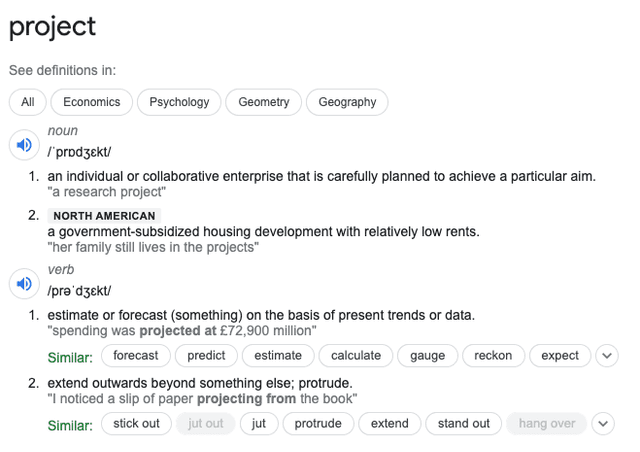Open the 'predict' synonym
Image resolution: width=640 pixels, height=452 pixels.
206,355
